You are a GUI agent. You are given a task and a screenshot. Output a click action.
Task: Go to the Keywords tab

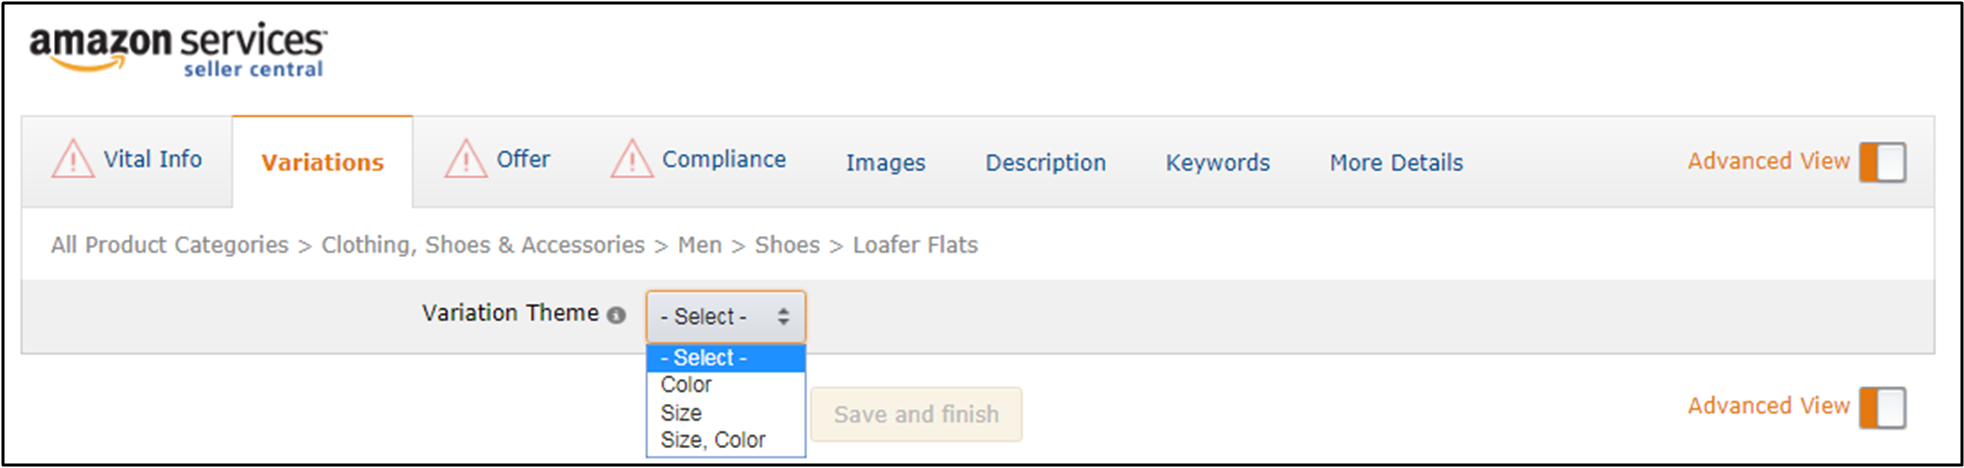pyautogui.click(x=1217, y=163)
